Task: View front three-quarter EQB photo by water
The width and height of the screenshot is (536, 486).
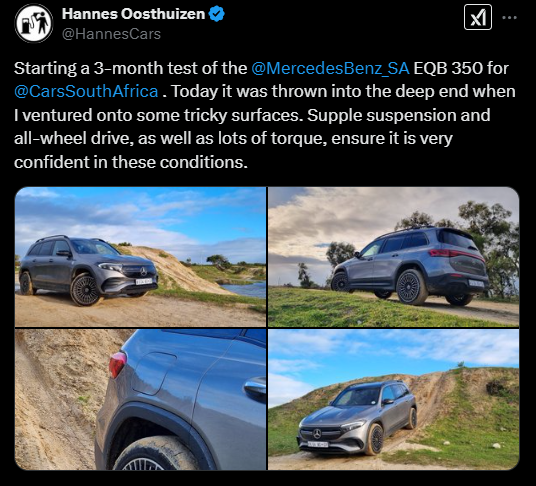Action: click(140, 257)
